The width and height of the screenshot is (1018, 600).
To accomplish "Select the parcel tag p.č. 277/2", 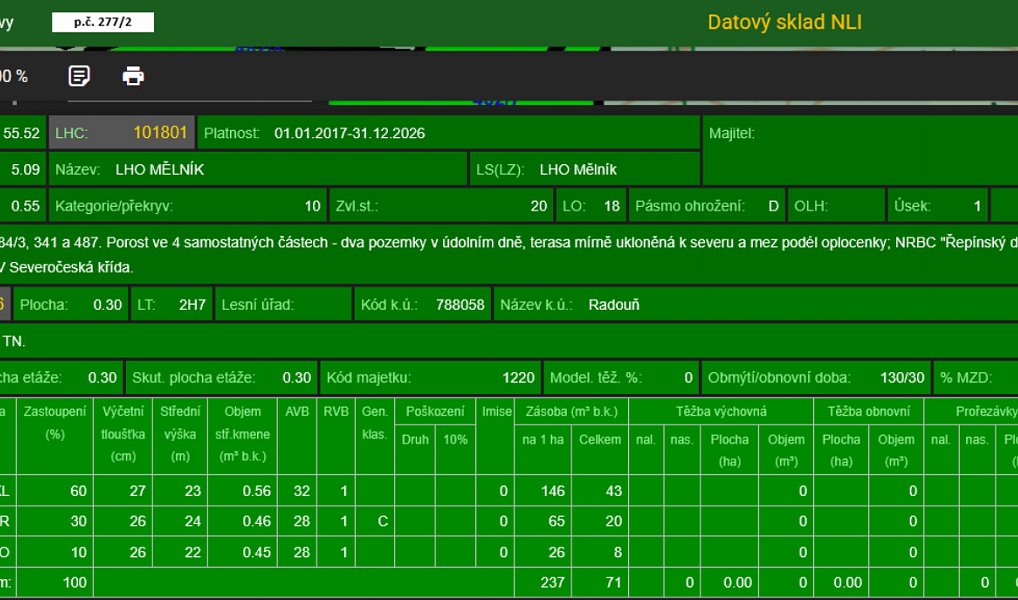I will point(103,22).
